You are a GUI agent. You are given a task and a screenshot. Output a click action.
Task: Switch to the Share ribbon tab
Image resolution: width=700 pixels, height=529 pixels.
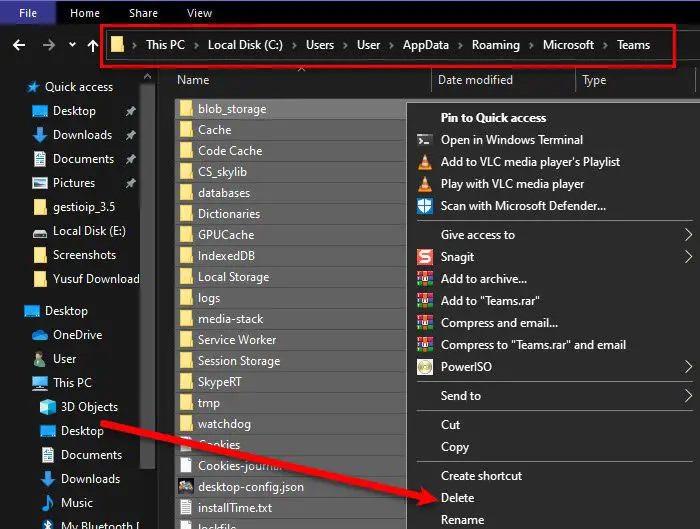(143, 13)
